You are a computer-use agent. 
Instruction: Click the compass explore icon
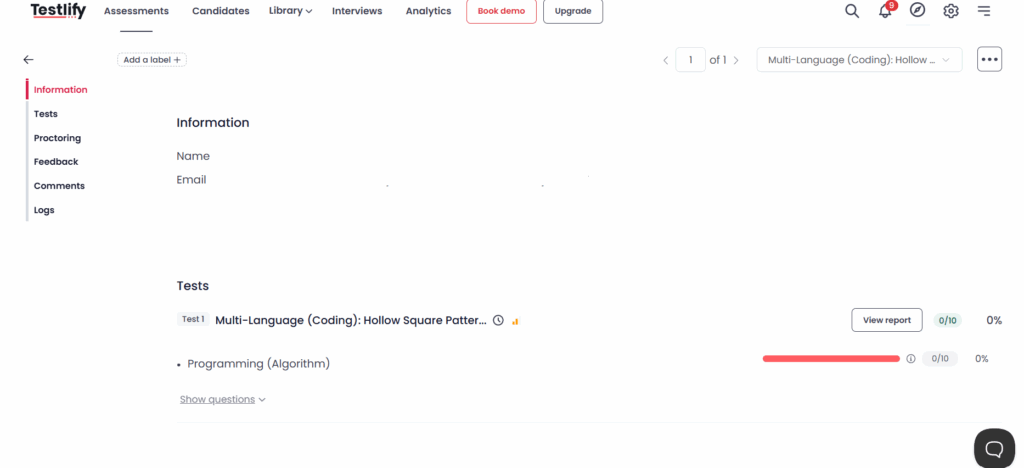point(918,10)
